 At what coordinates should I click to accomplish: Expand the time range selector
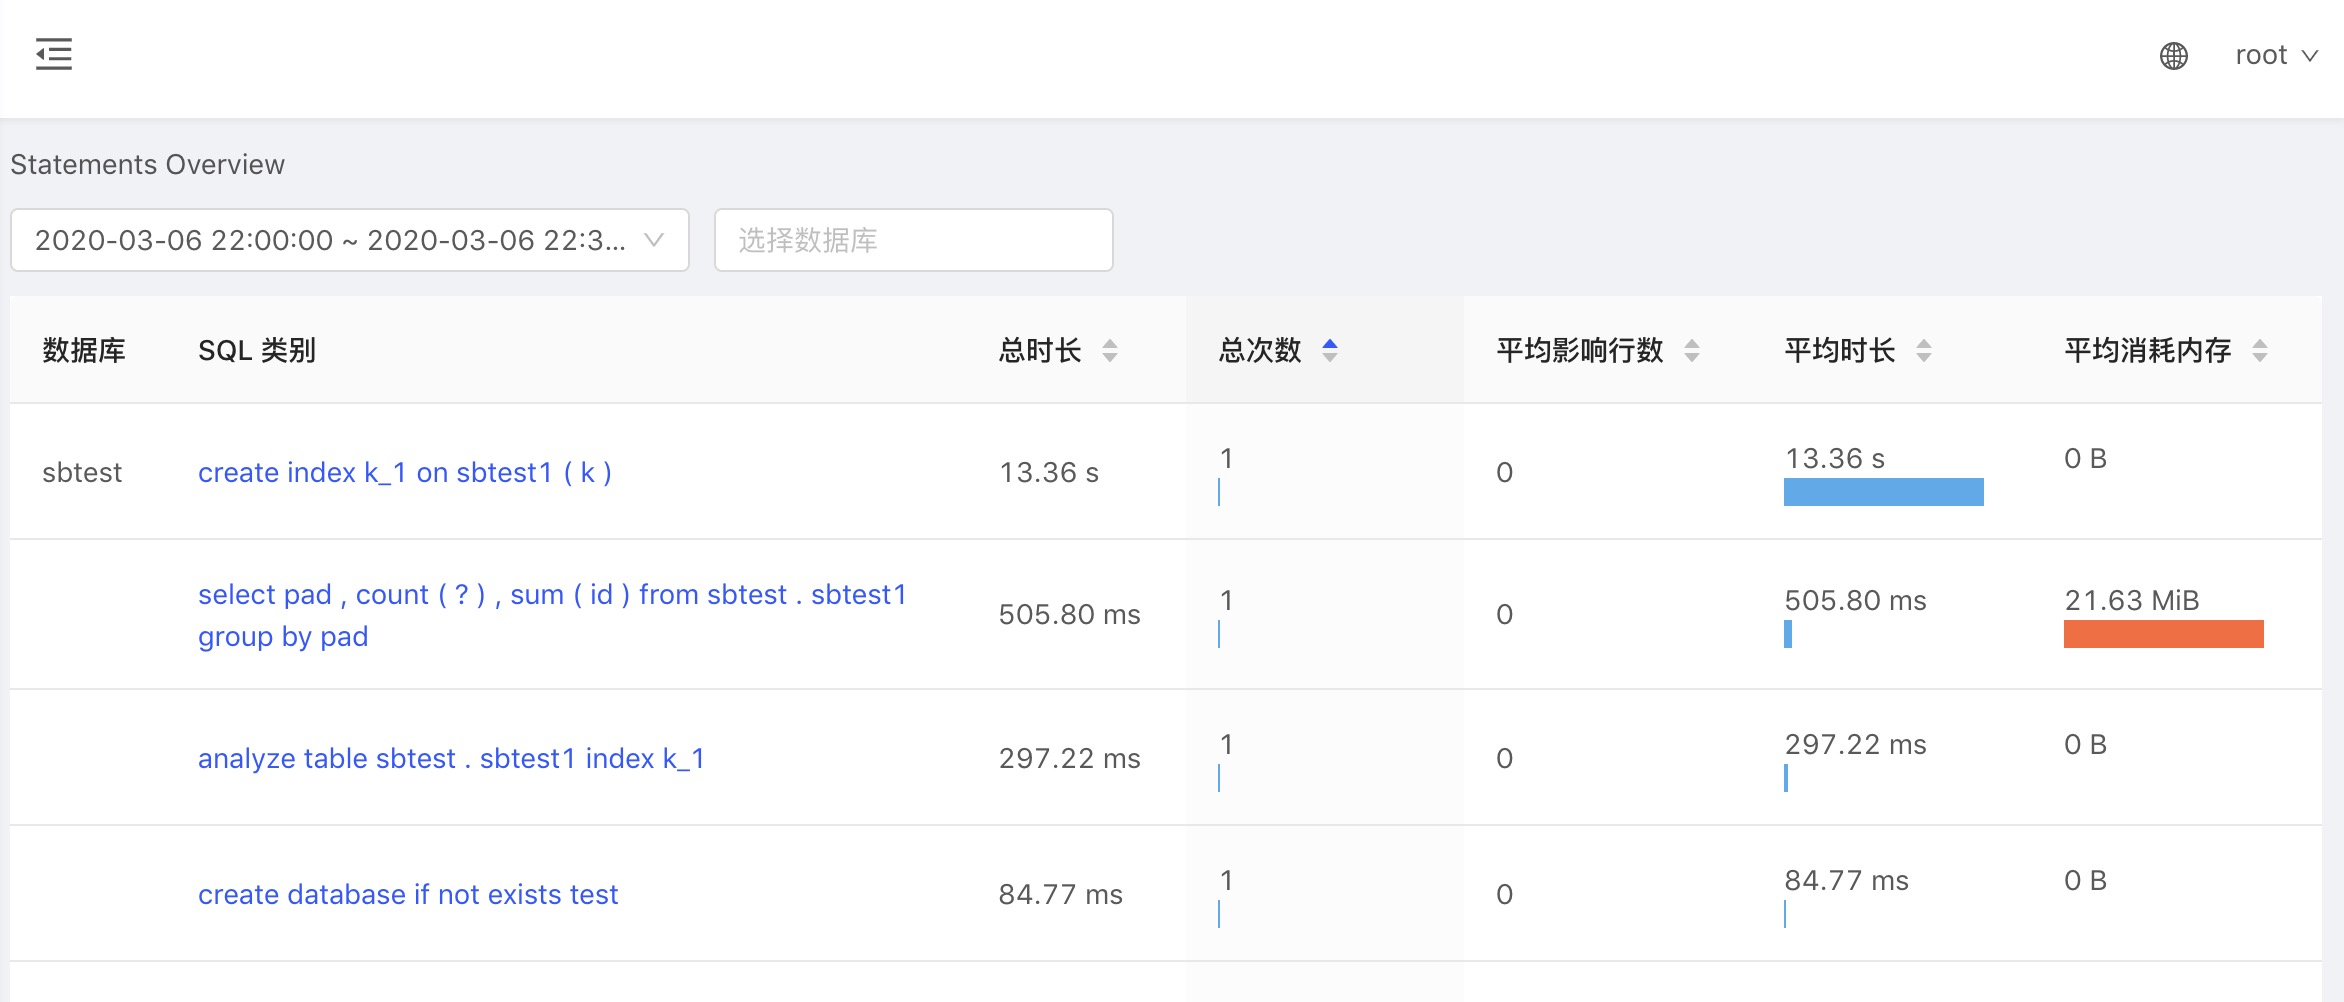349,240
